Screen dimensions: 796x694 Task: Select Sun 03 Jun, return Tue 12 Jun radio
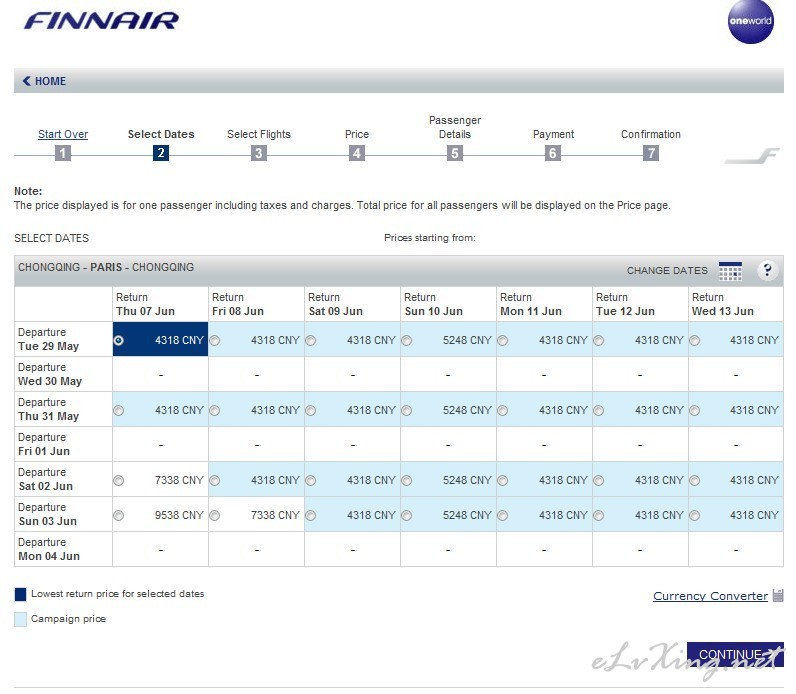599,515
